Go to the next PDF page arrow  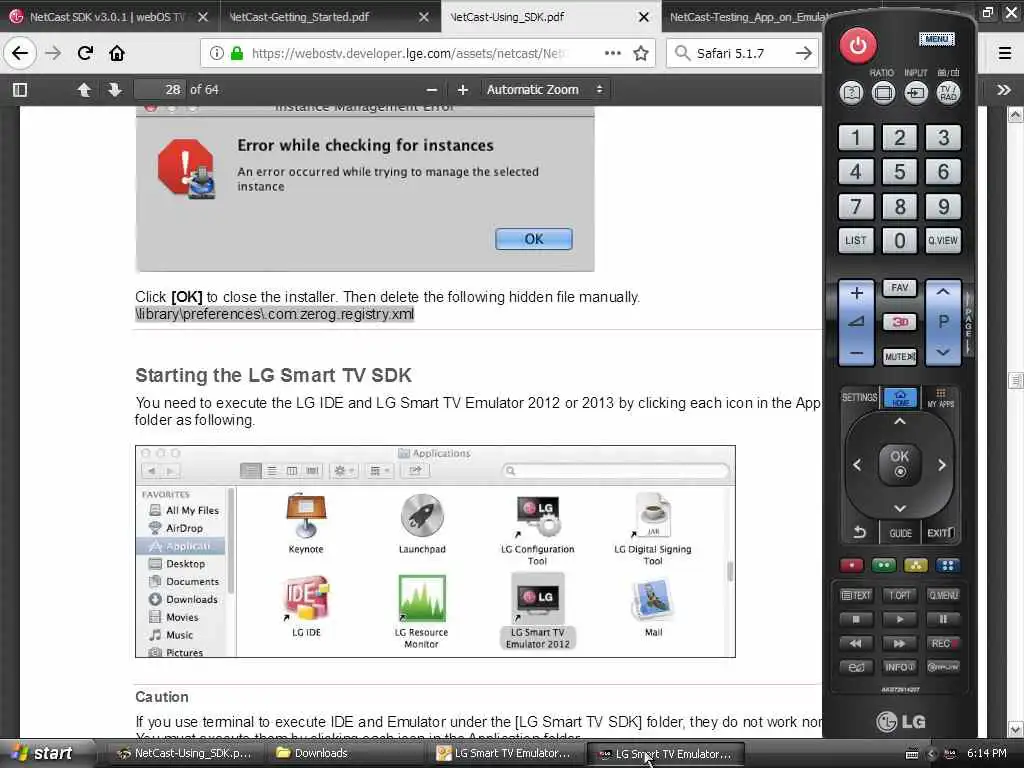point(115,89)
